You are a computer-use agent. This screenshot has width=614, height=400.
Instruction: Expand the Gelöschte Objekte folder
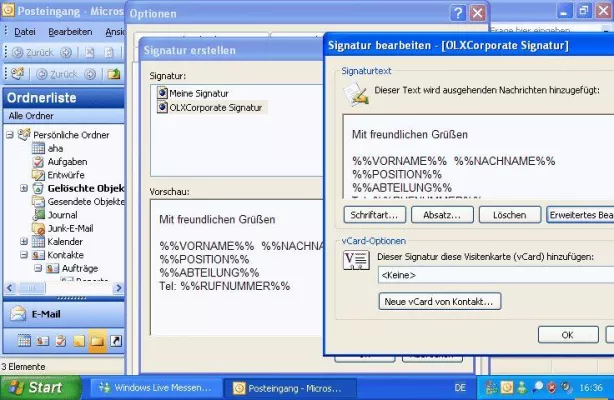(24, 188)
